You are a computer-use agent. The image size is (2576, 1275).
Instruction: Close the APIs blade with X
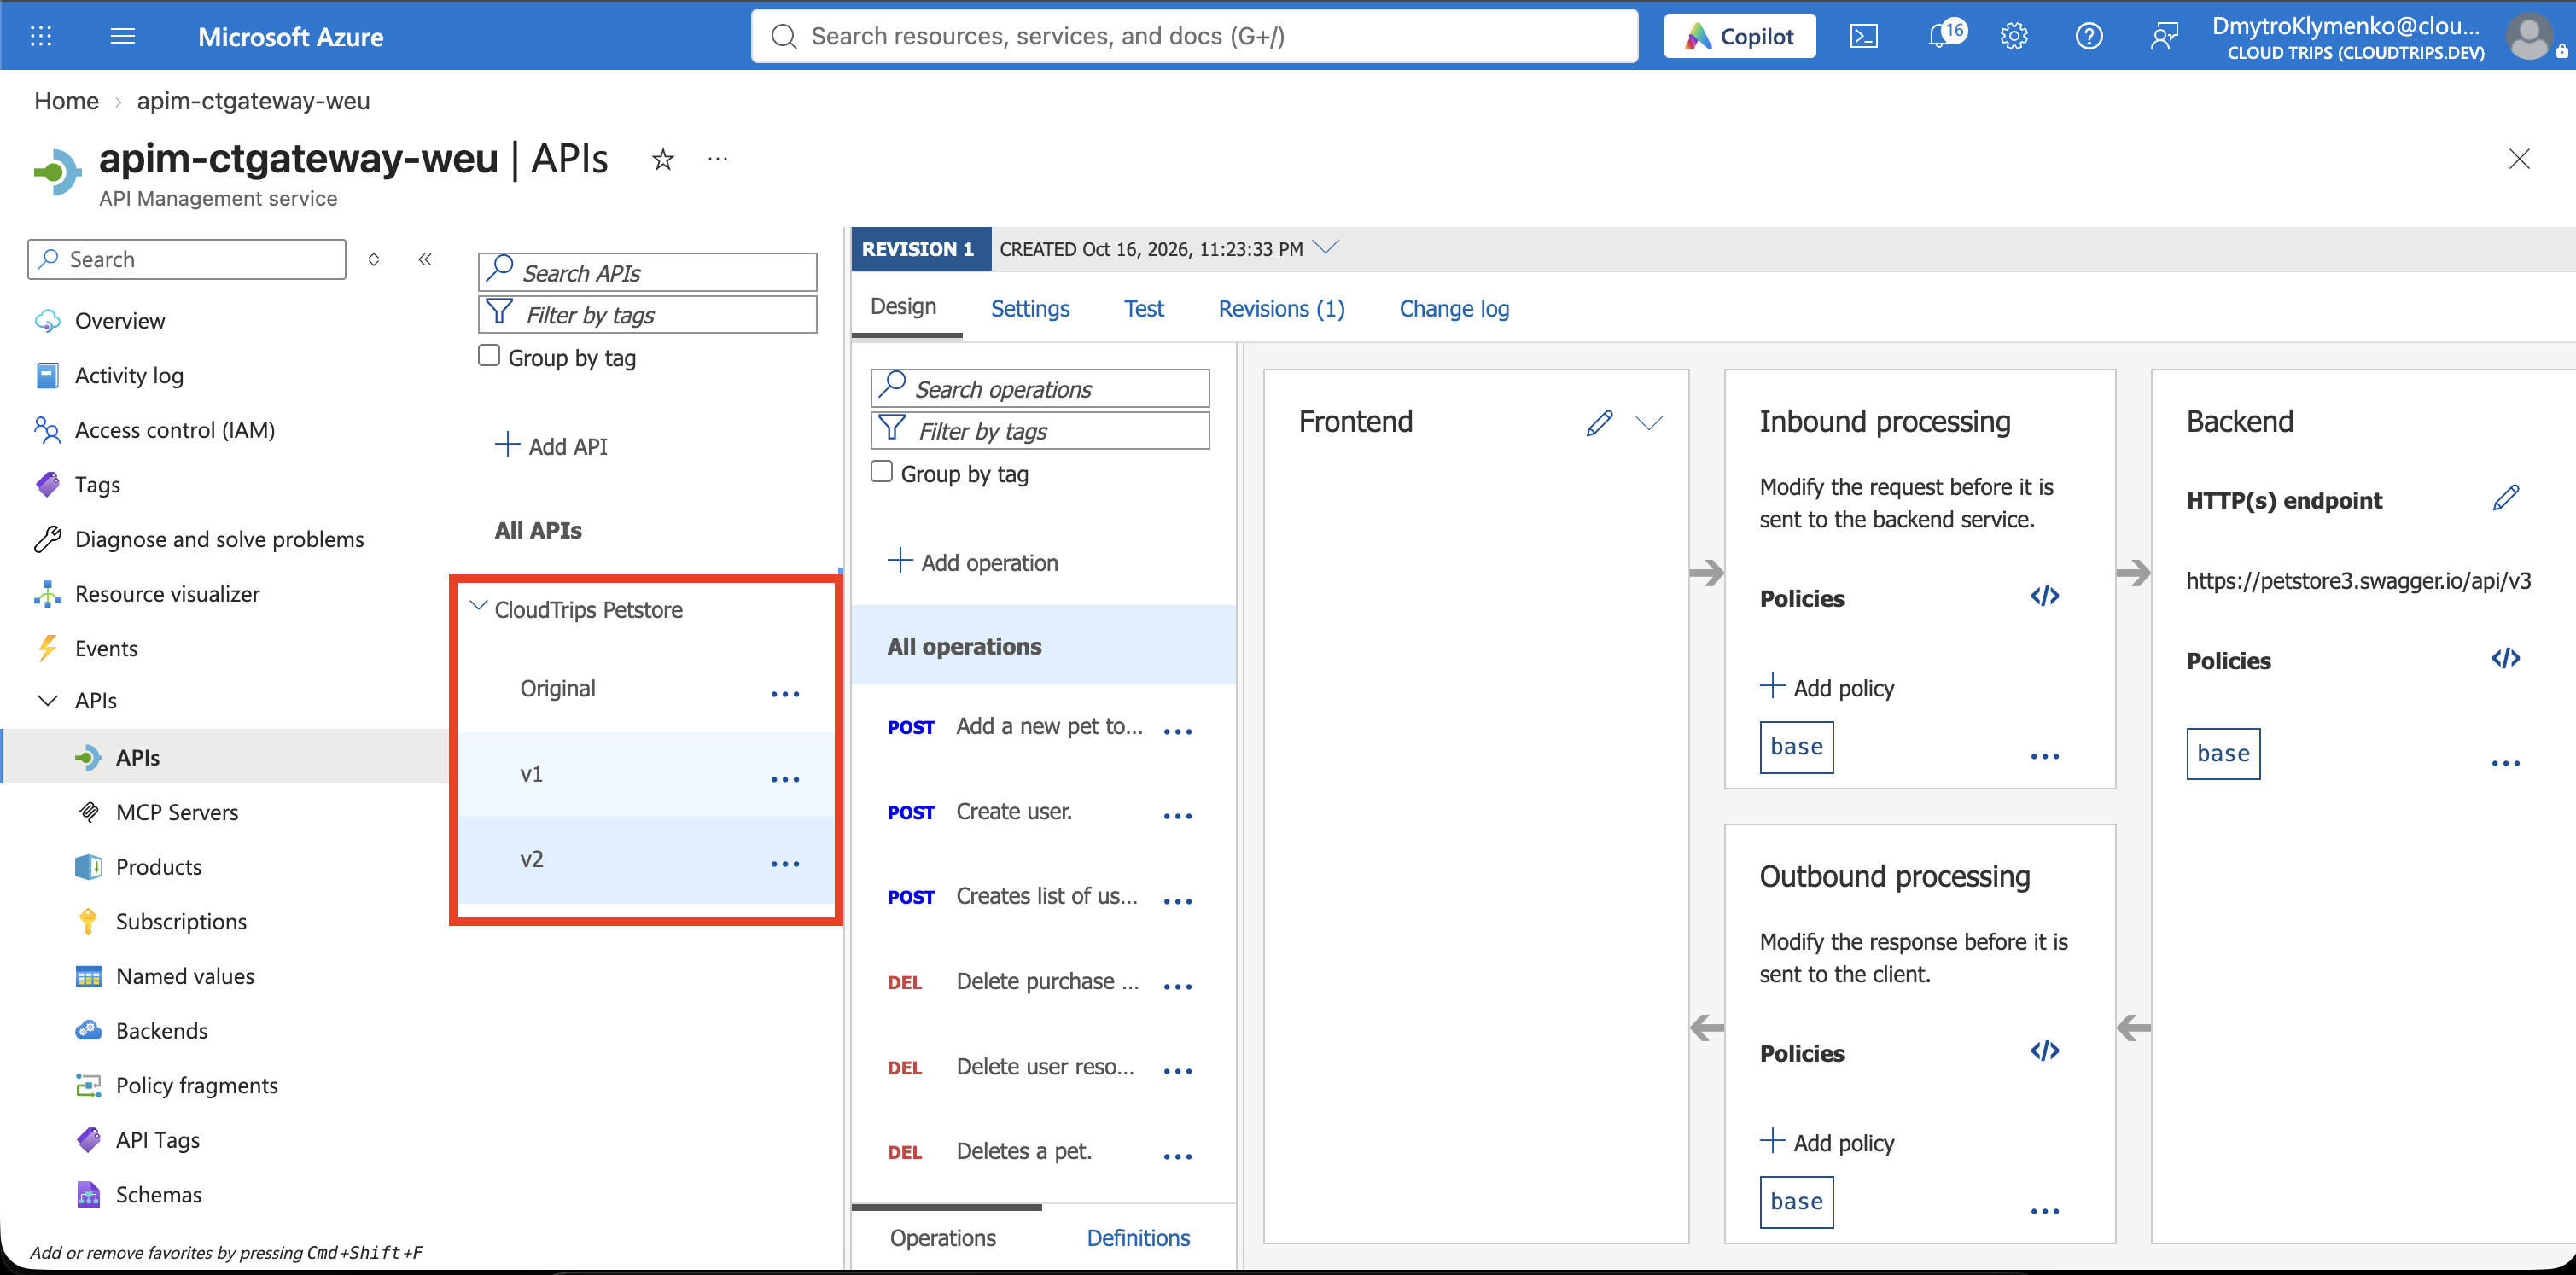2519,159
